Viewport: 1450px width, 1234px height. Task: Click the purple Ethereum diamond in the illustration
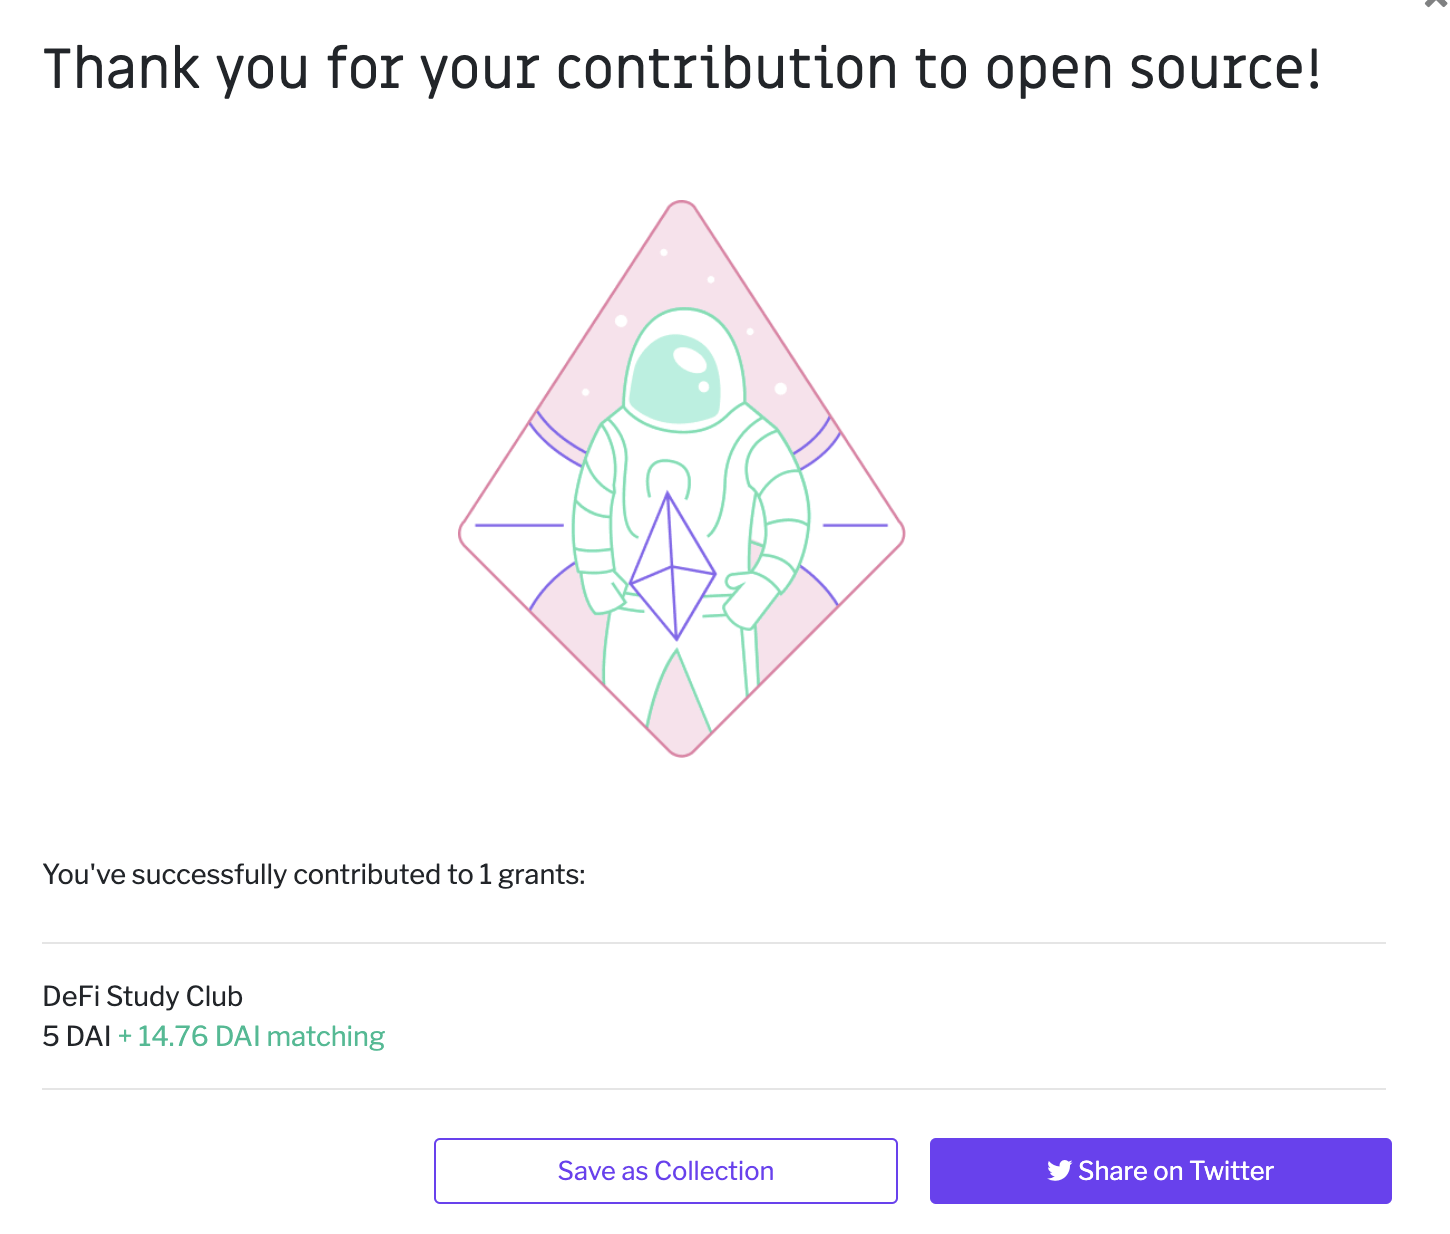point(673,570)
